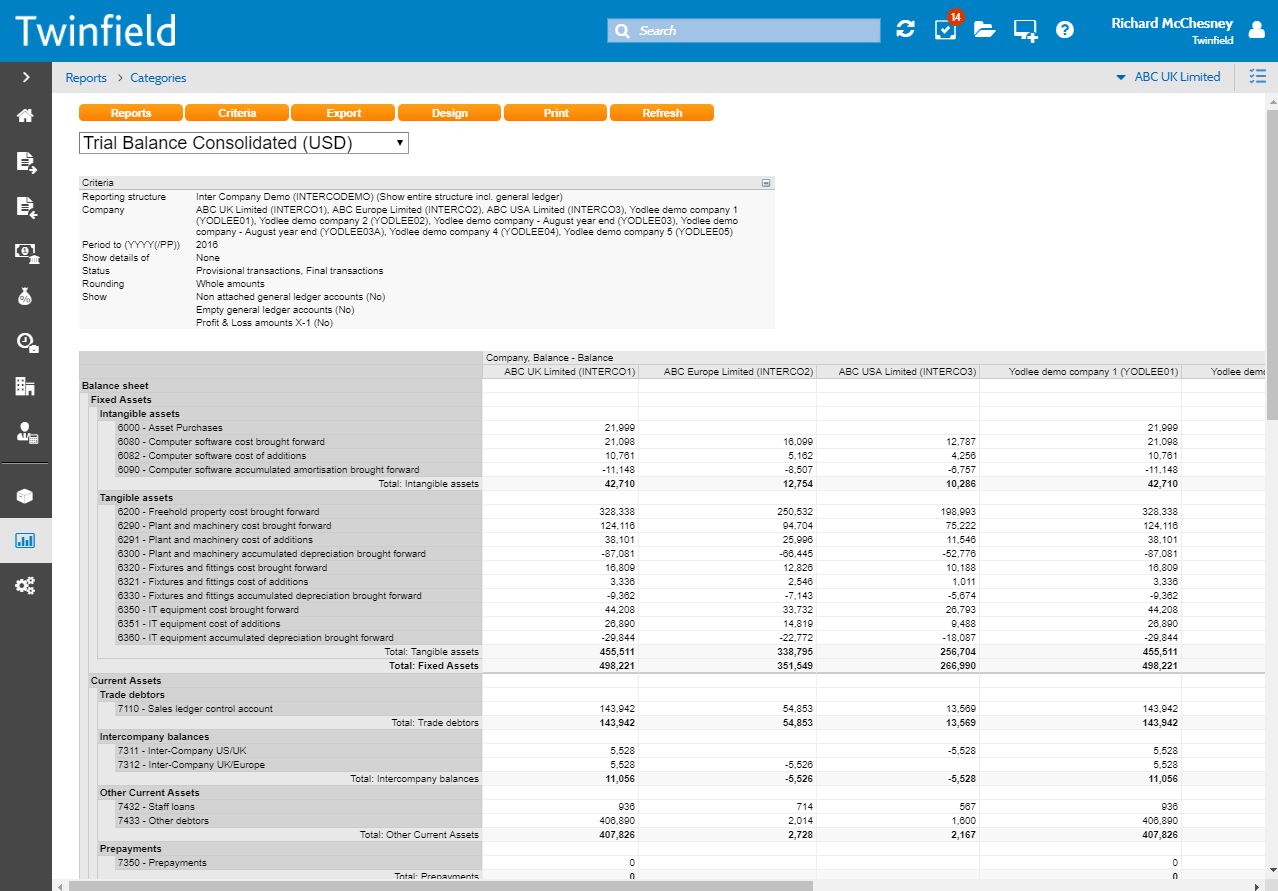
Task: Click the help question mark icon
Action: (x=1065, y=30)
